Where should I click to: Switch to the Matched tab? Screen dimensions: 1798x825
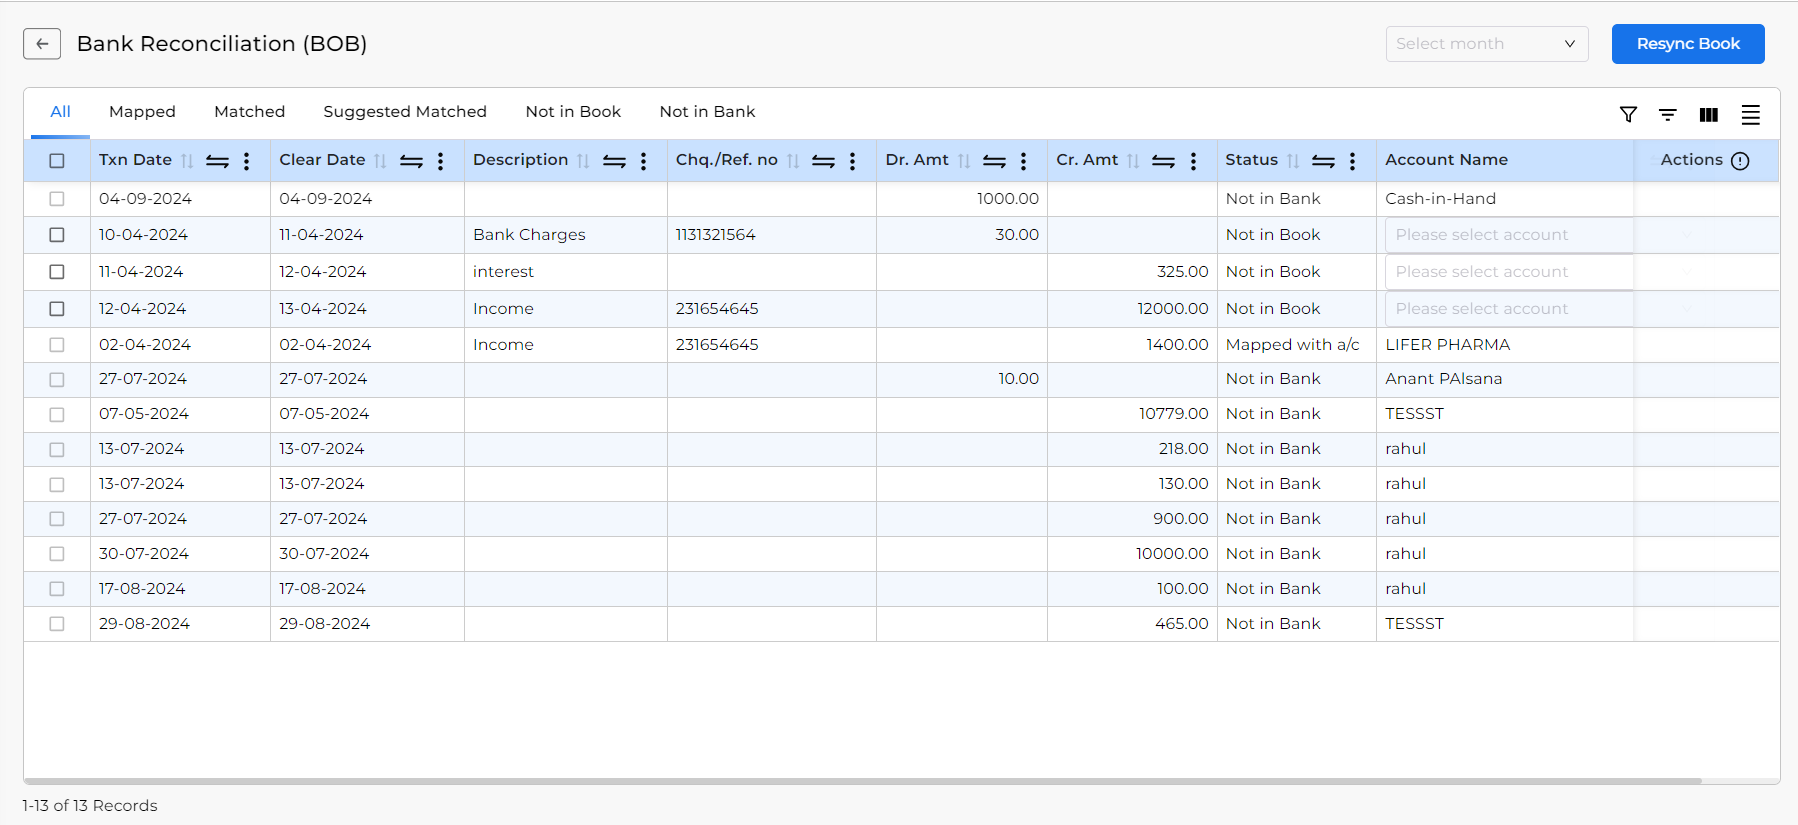[x=250, y=112]
